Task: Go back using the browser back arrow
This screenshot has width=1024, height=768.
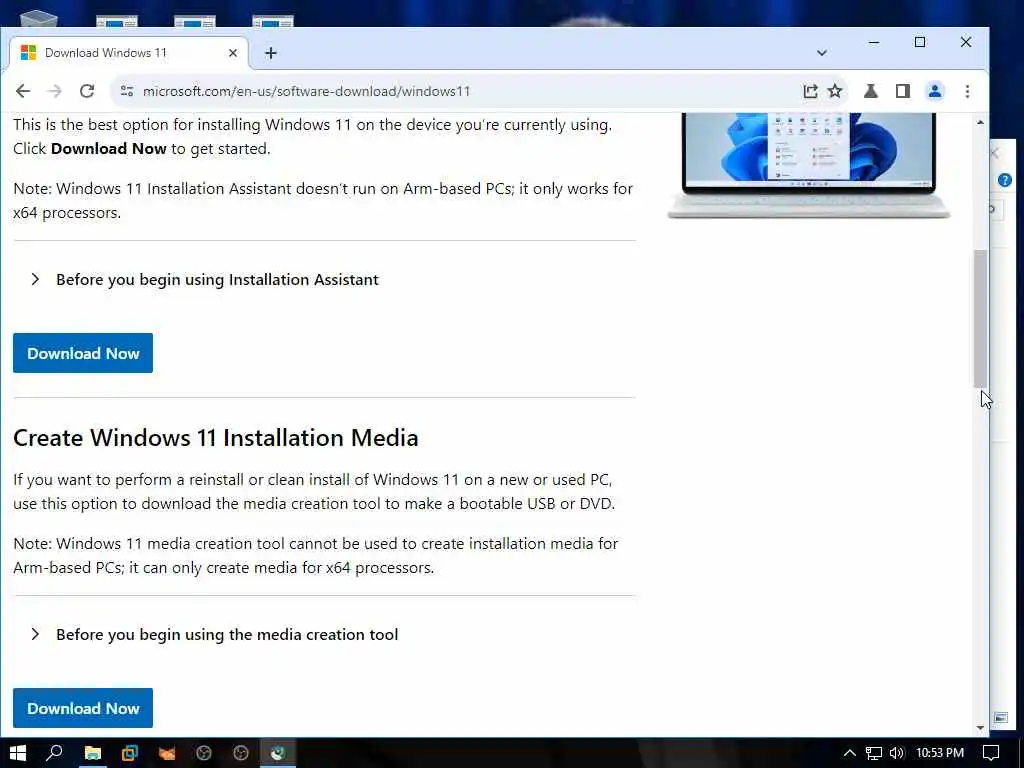Action: point(23,91)
